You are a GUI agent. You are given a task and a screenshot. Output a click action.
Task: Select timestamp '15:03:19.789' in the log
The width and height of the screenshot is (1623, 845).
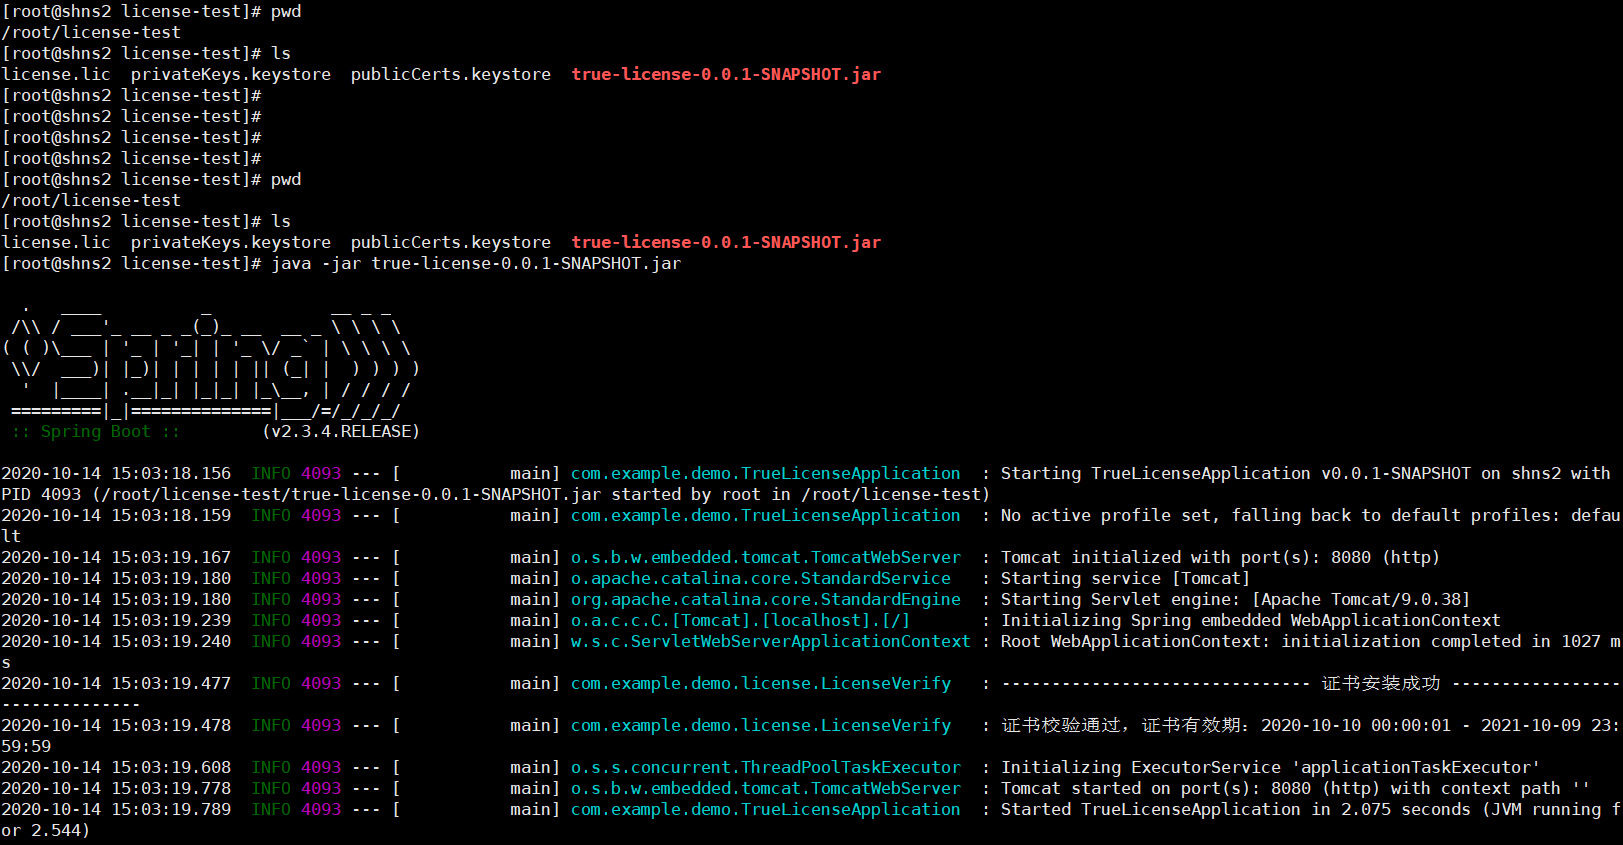(171, 810)
